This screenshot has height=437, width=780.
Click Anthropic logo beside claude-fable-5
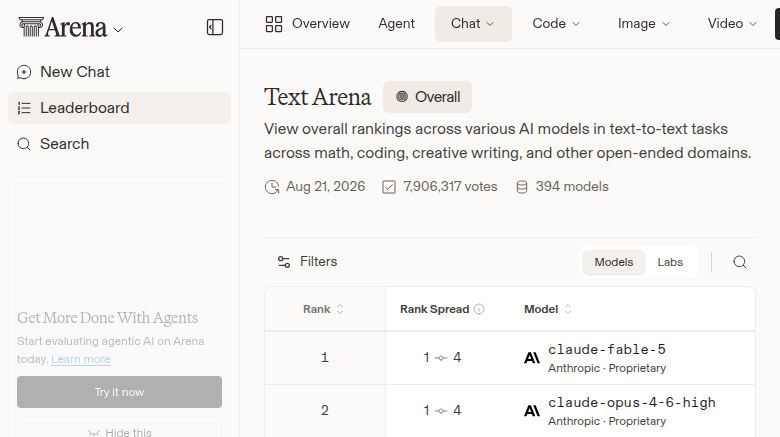click(x=532, y=358)
